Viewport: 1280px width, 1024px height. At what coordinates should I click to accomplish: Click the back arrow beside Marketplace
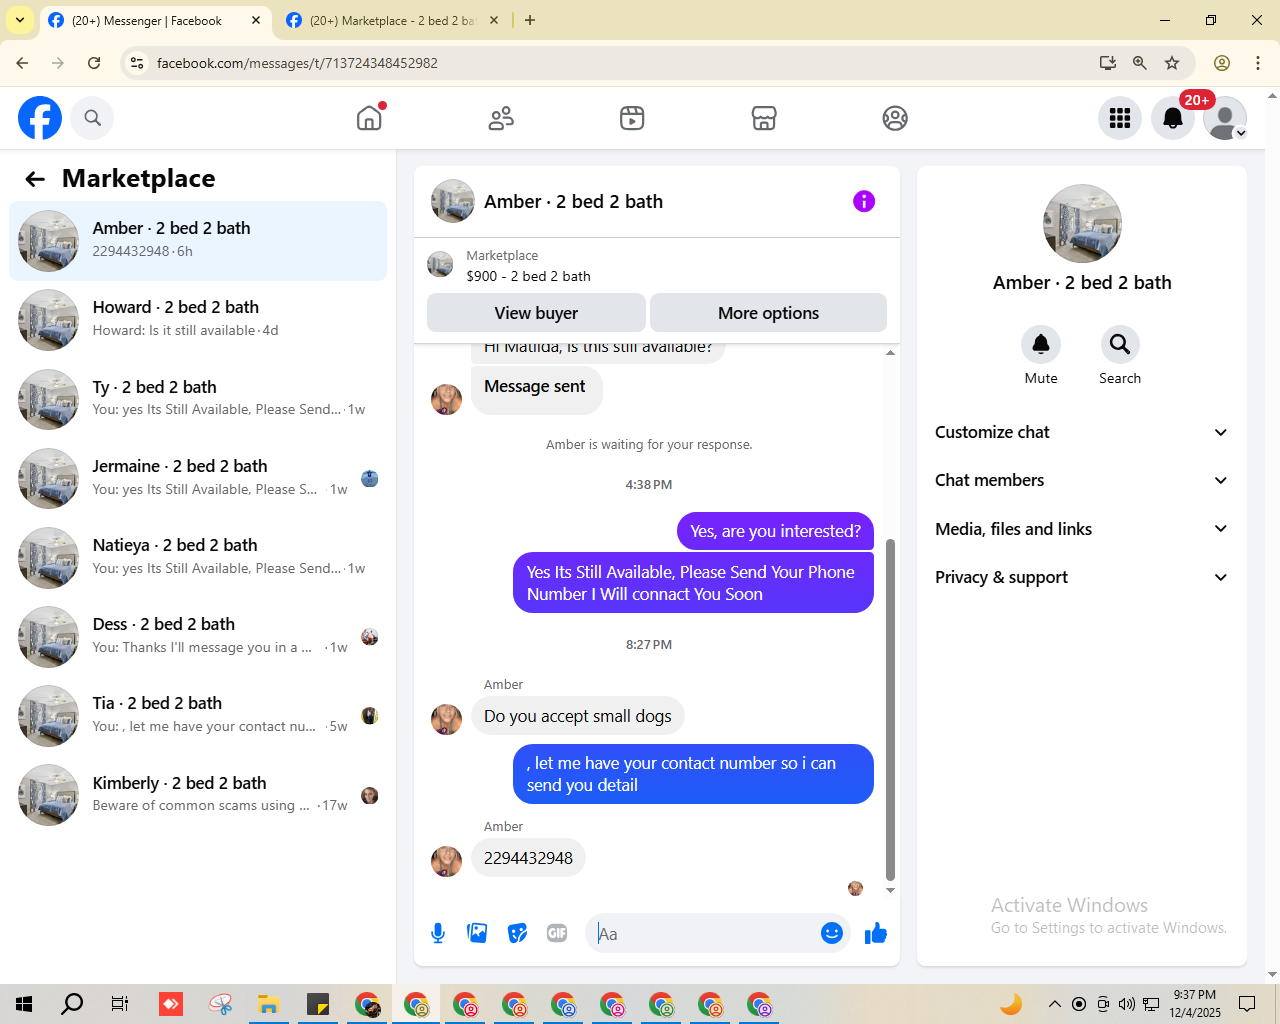point(35,179)
